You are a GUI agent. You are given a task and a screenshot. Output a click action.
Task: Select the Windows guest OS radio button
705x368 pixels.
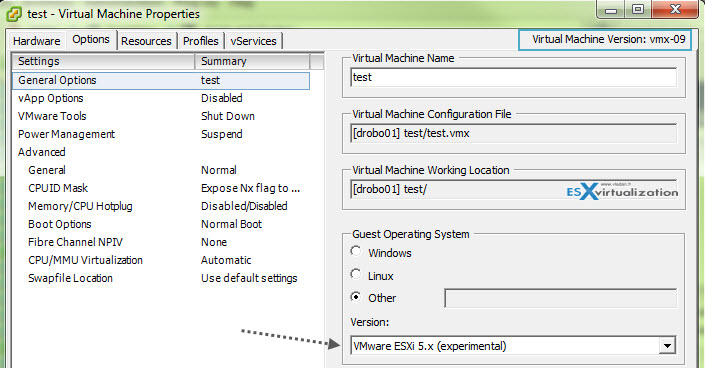(x=356, y=251)
